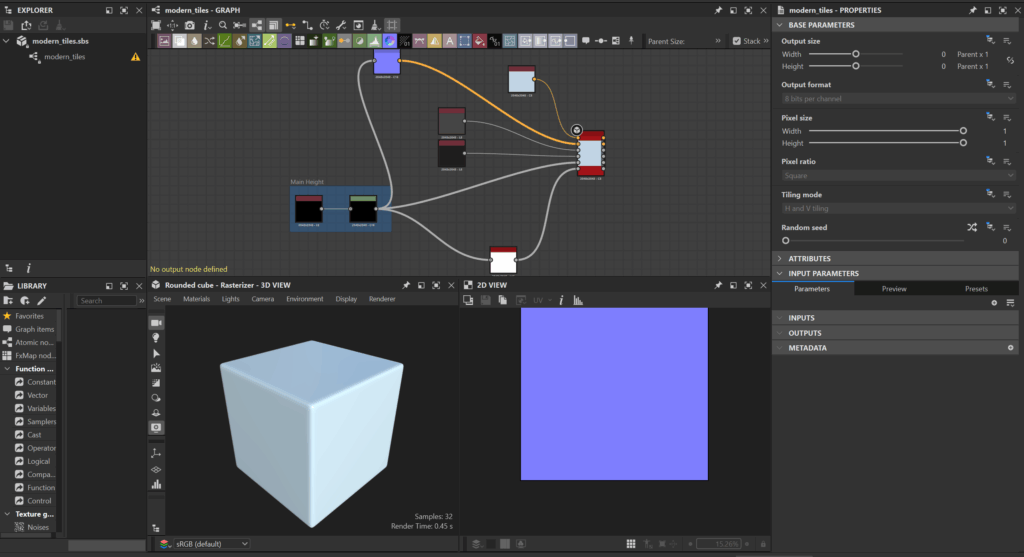This screenshot has height=557, width=1024.
Task: Toggle the Stack checkbox in the graph toolbar
Action: [737, 41]
